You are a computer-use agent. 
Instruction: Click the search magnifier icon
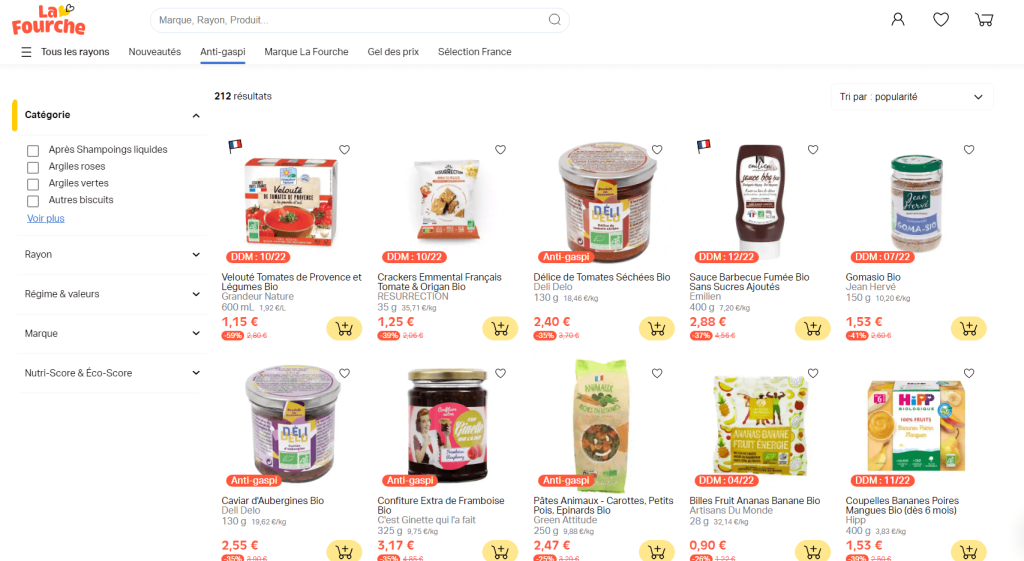click(x=554, y=20)
